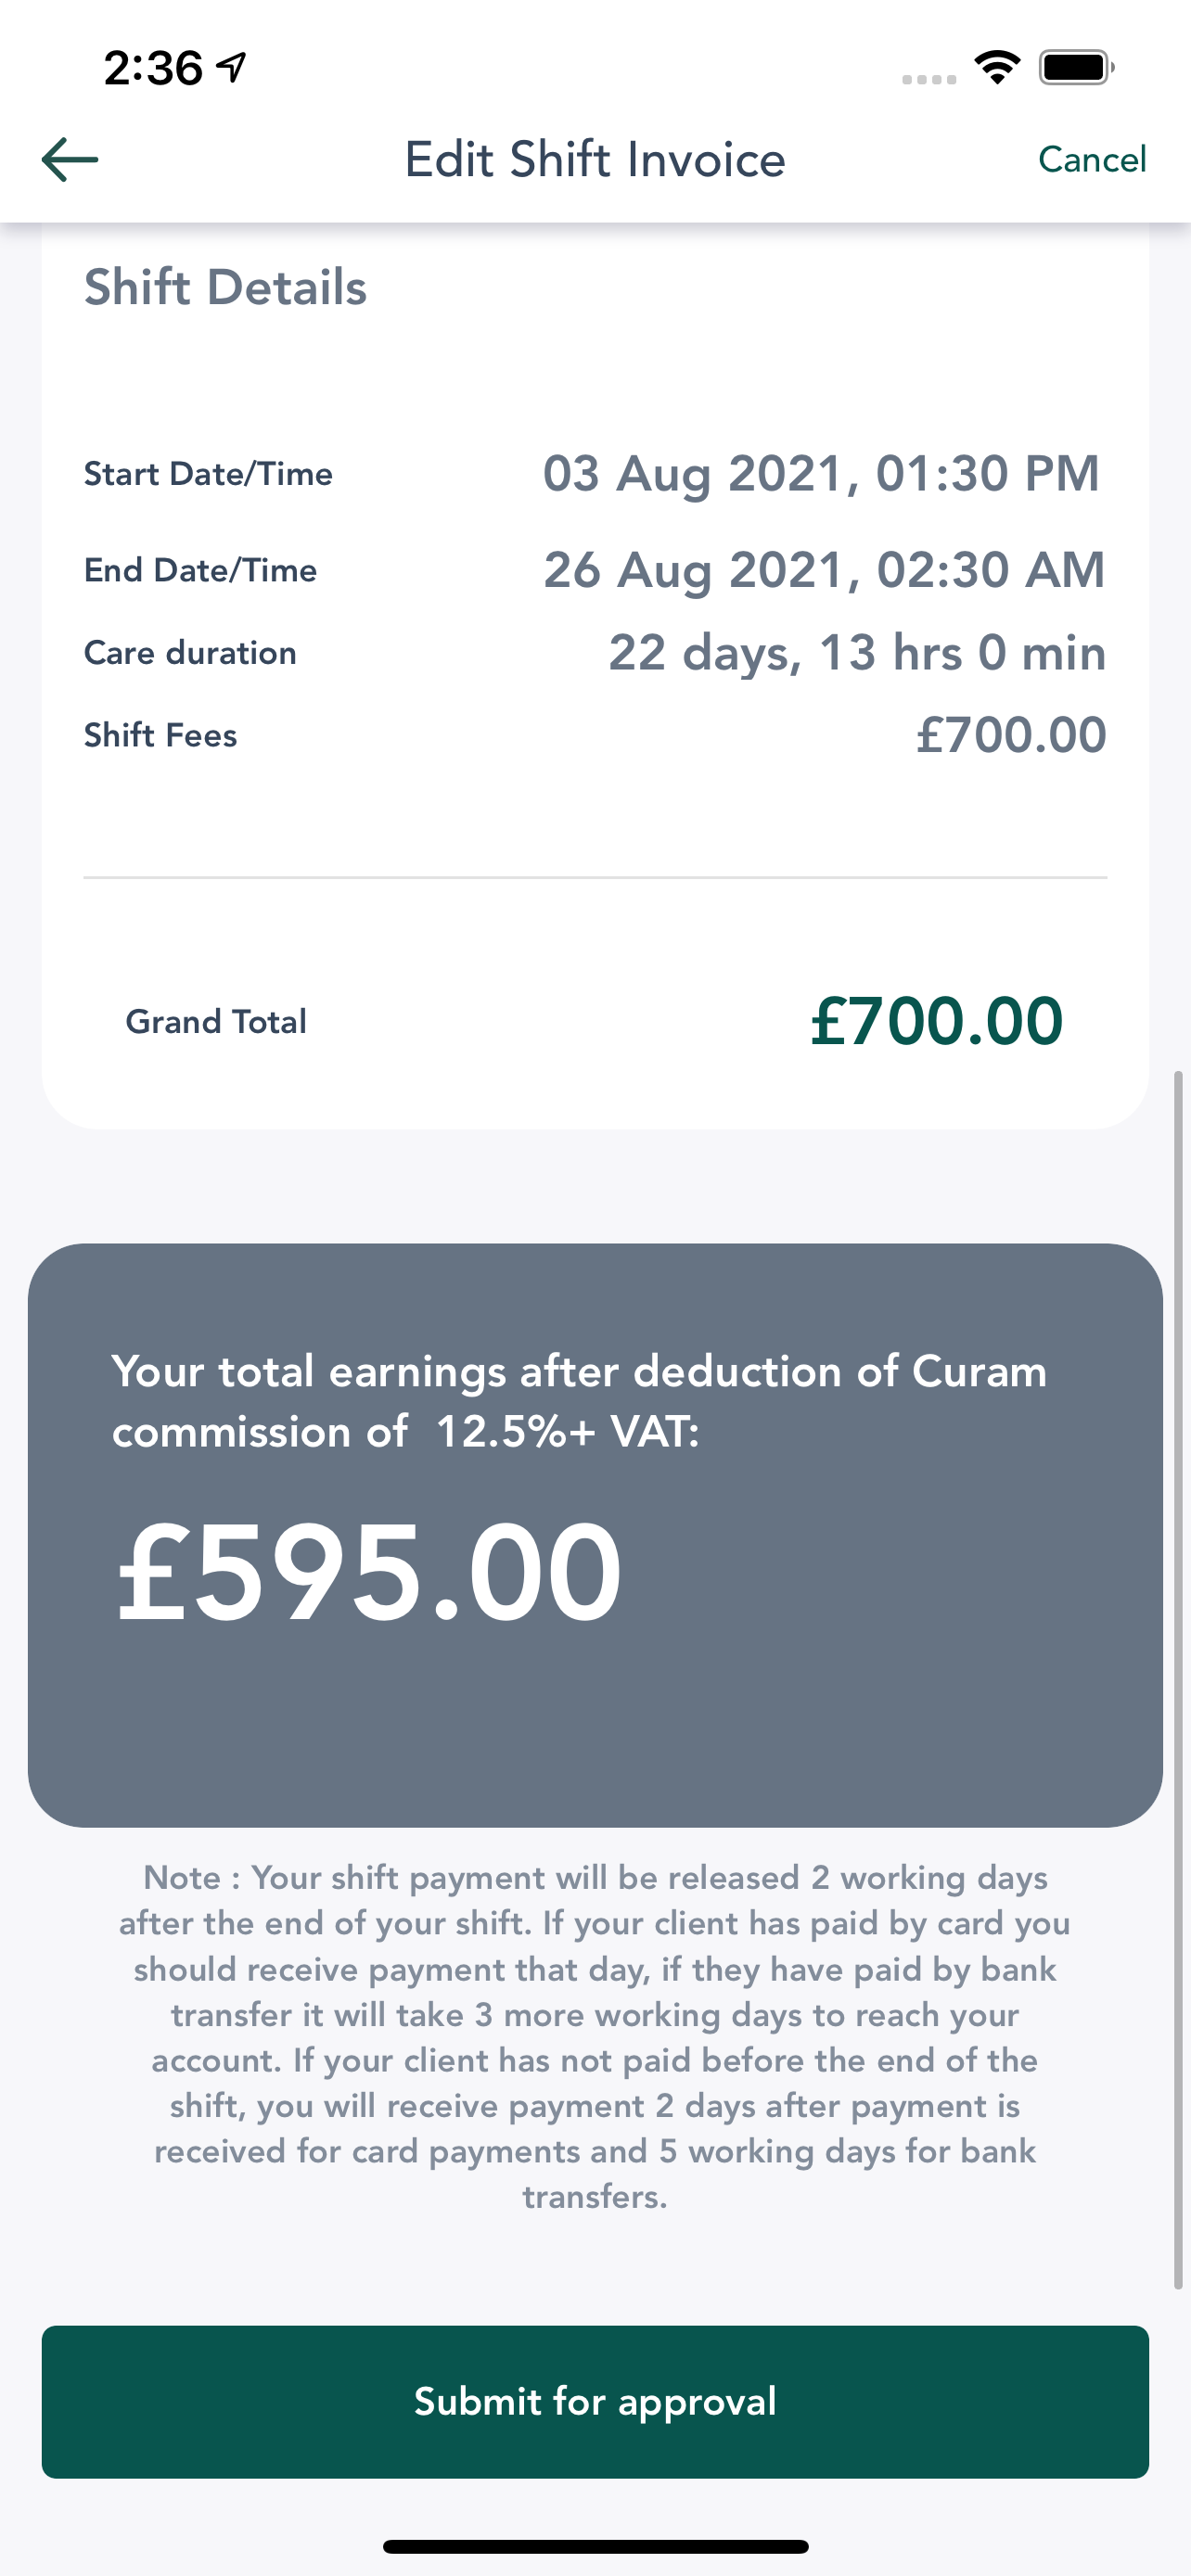Image resolution: width=1191 pixels, height=2576 pixels.
Task: Tap the battery indicator icon
Action: pos(1077,68)
